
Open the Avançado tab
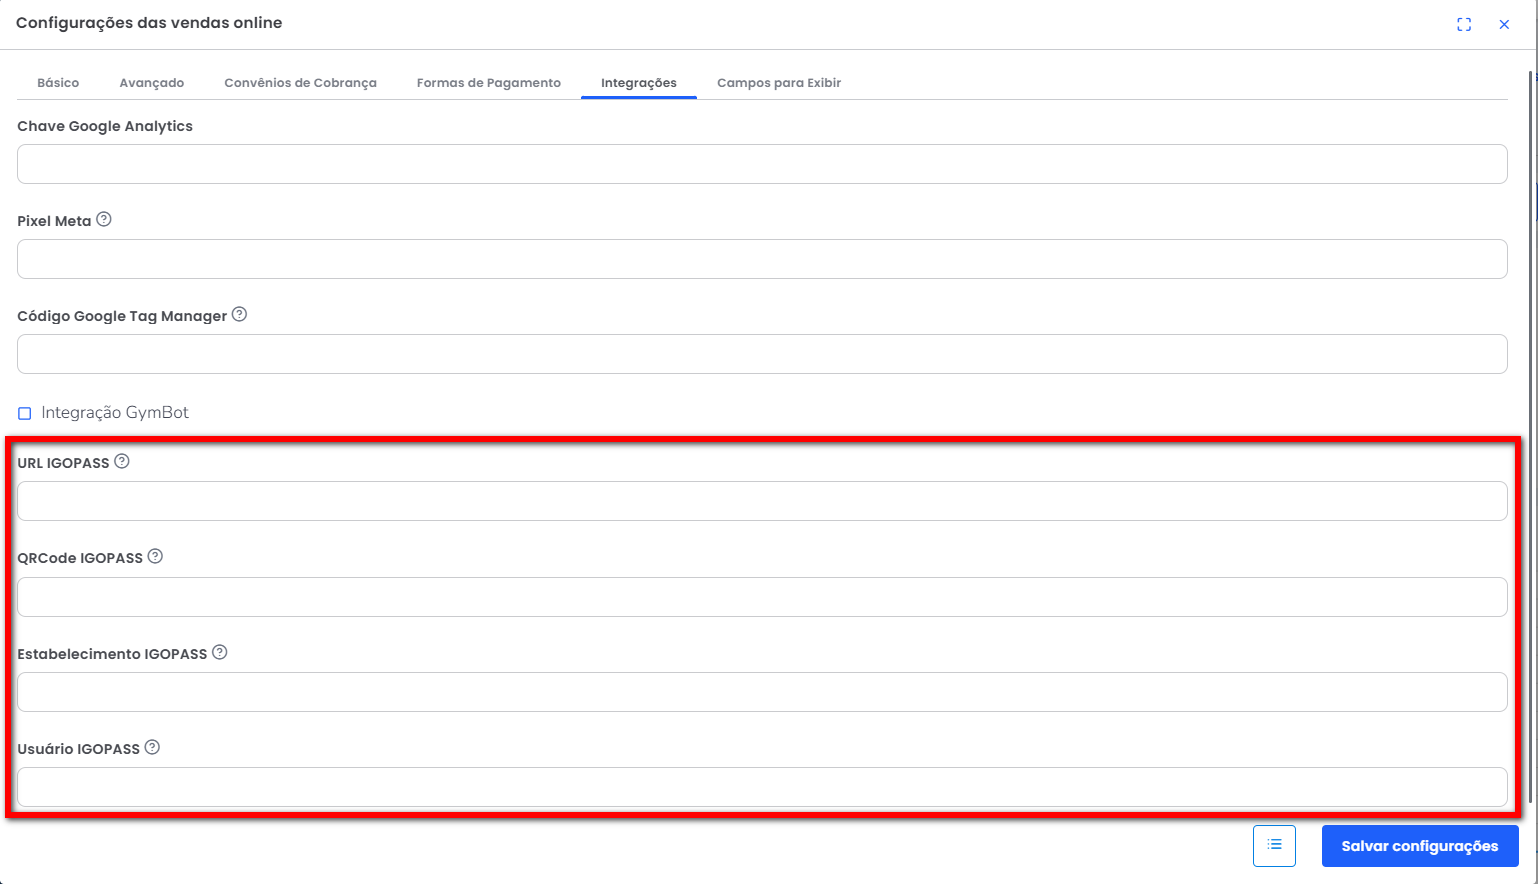pyautogui.click(x=152, y=83)
